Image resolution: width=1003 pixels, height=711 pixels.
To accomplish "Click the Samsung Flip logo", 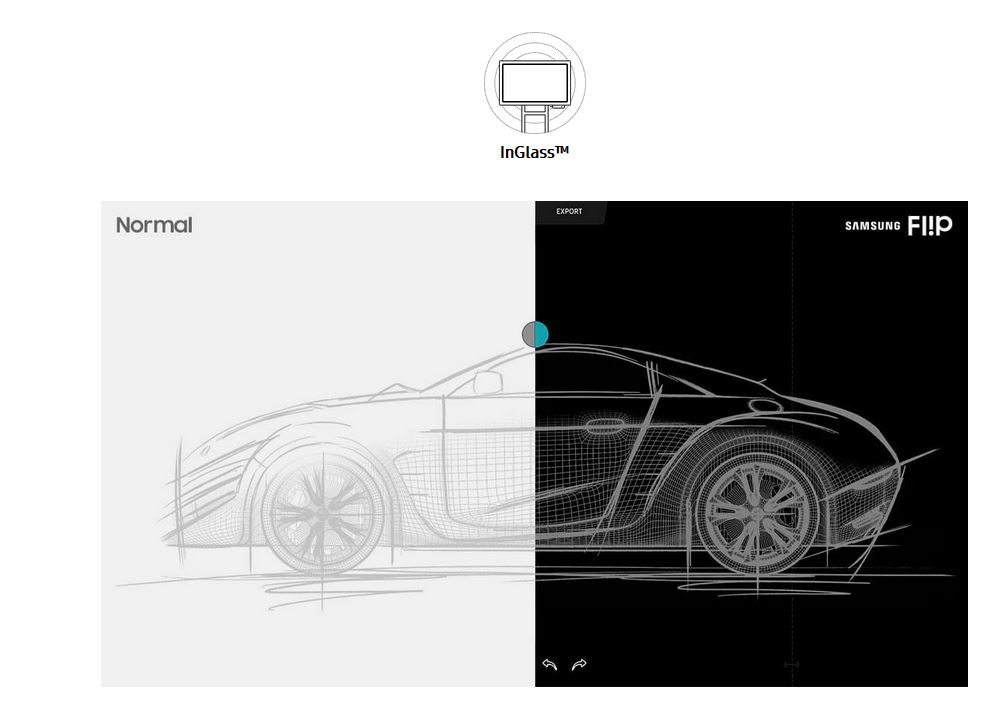I will [899, 226].
